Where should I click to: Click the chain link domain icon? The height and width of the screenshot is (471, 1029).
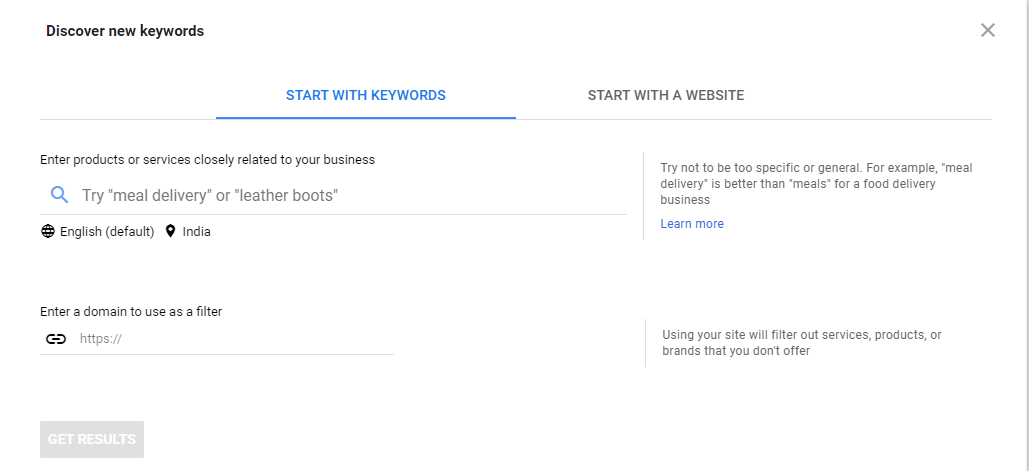pyautogui.click(x=56, y=339)
